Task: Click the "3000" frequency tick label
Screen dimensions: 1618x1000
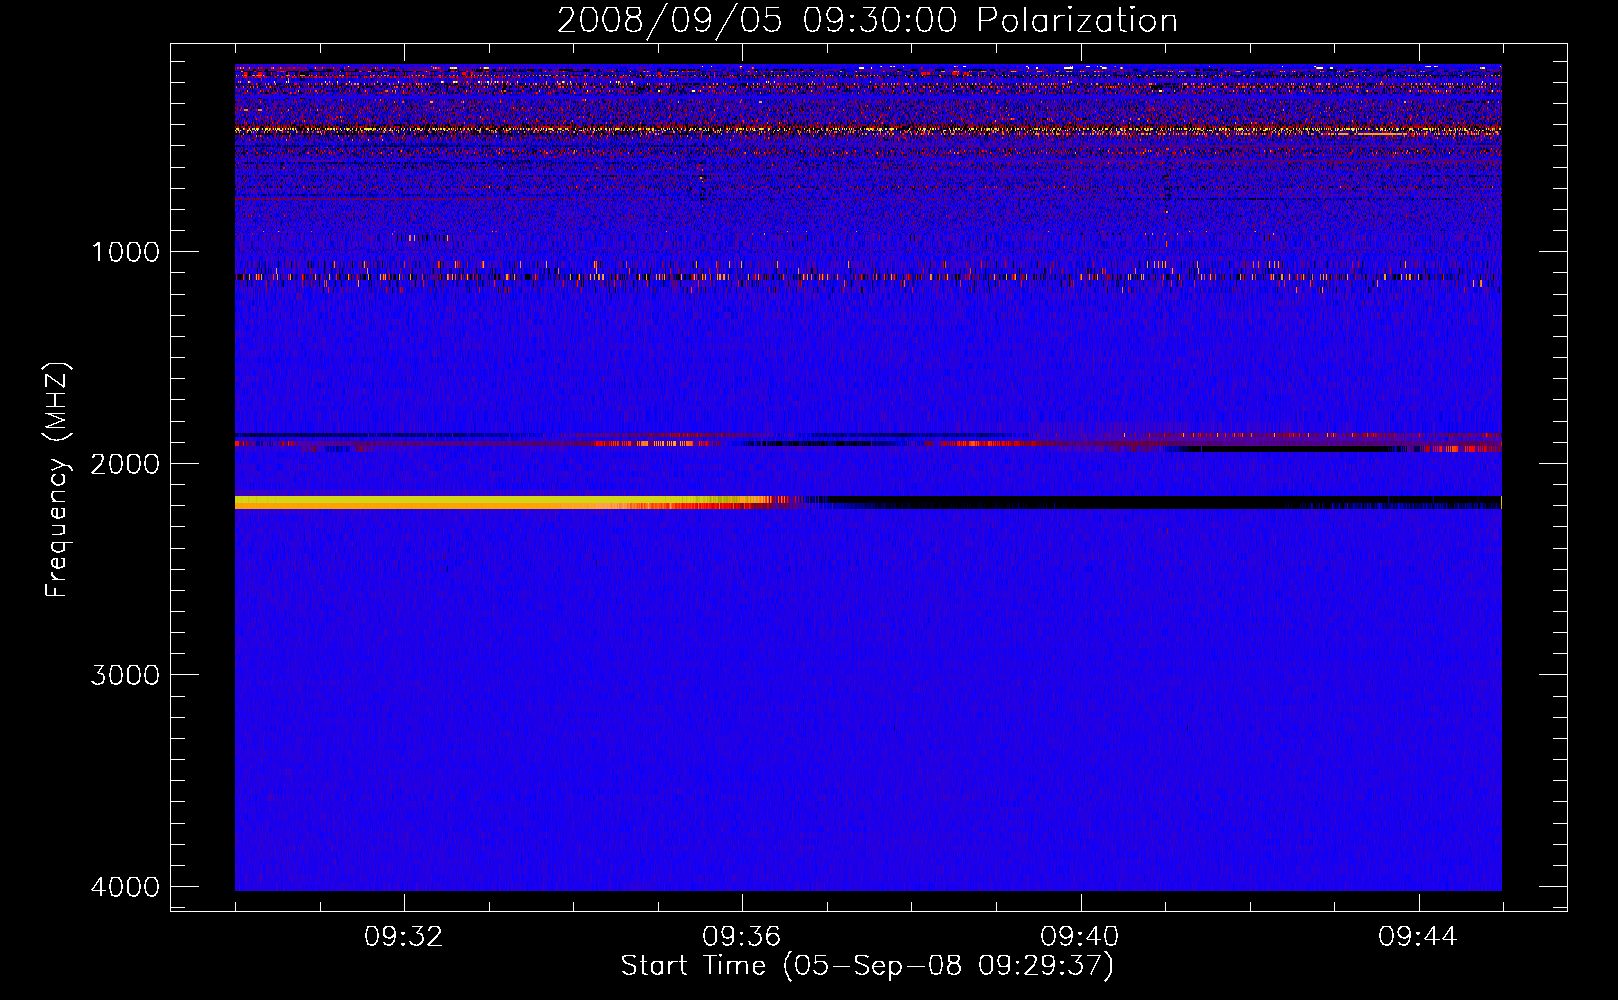Action: (x=125, y=675)
